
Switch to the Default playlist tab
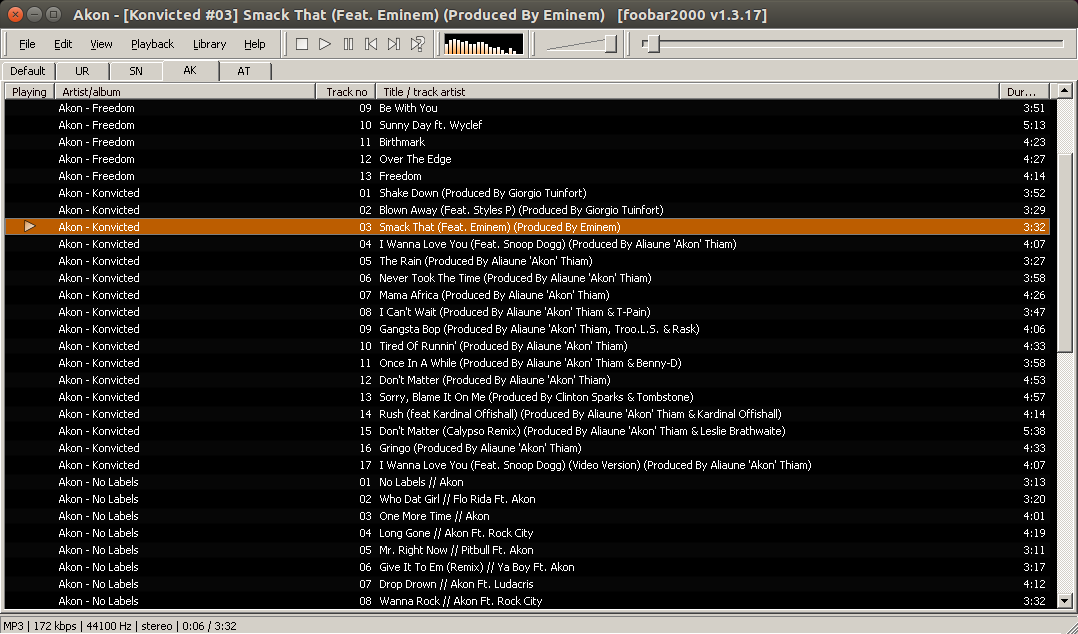[x=28, y=71]
